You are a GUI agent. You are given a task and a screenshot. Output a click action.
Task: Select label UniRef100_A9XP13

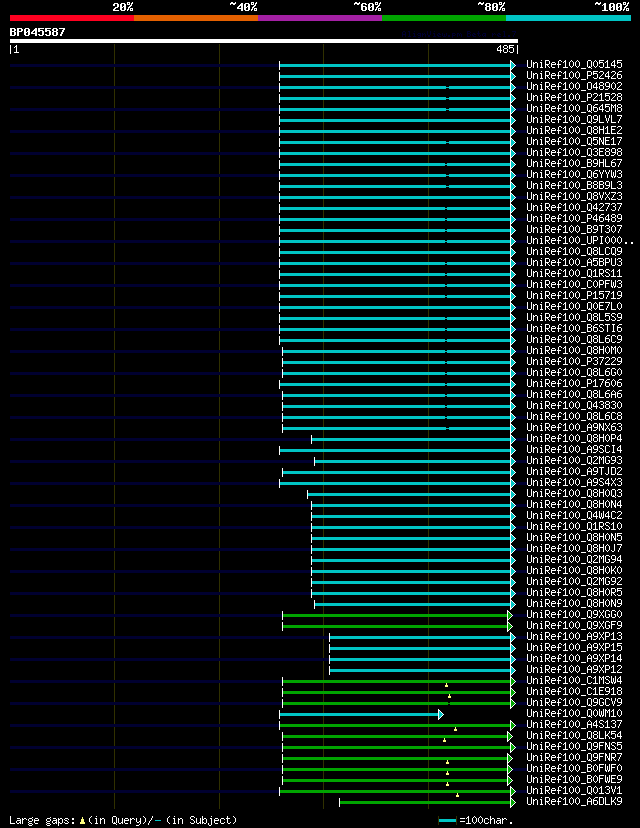[x=574, y=636]
